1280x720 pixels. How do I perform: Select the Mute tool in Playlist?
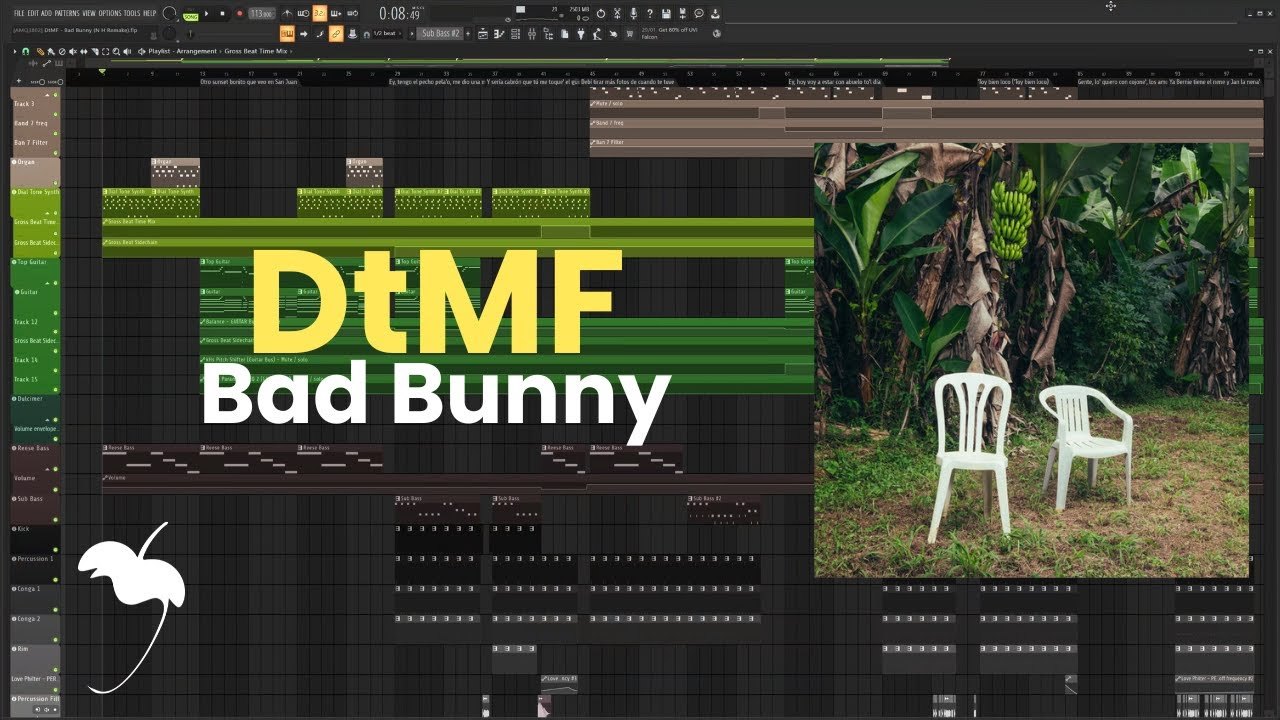[73, 51]
